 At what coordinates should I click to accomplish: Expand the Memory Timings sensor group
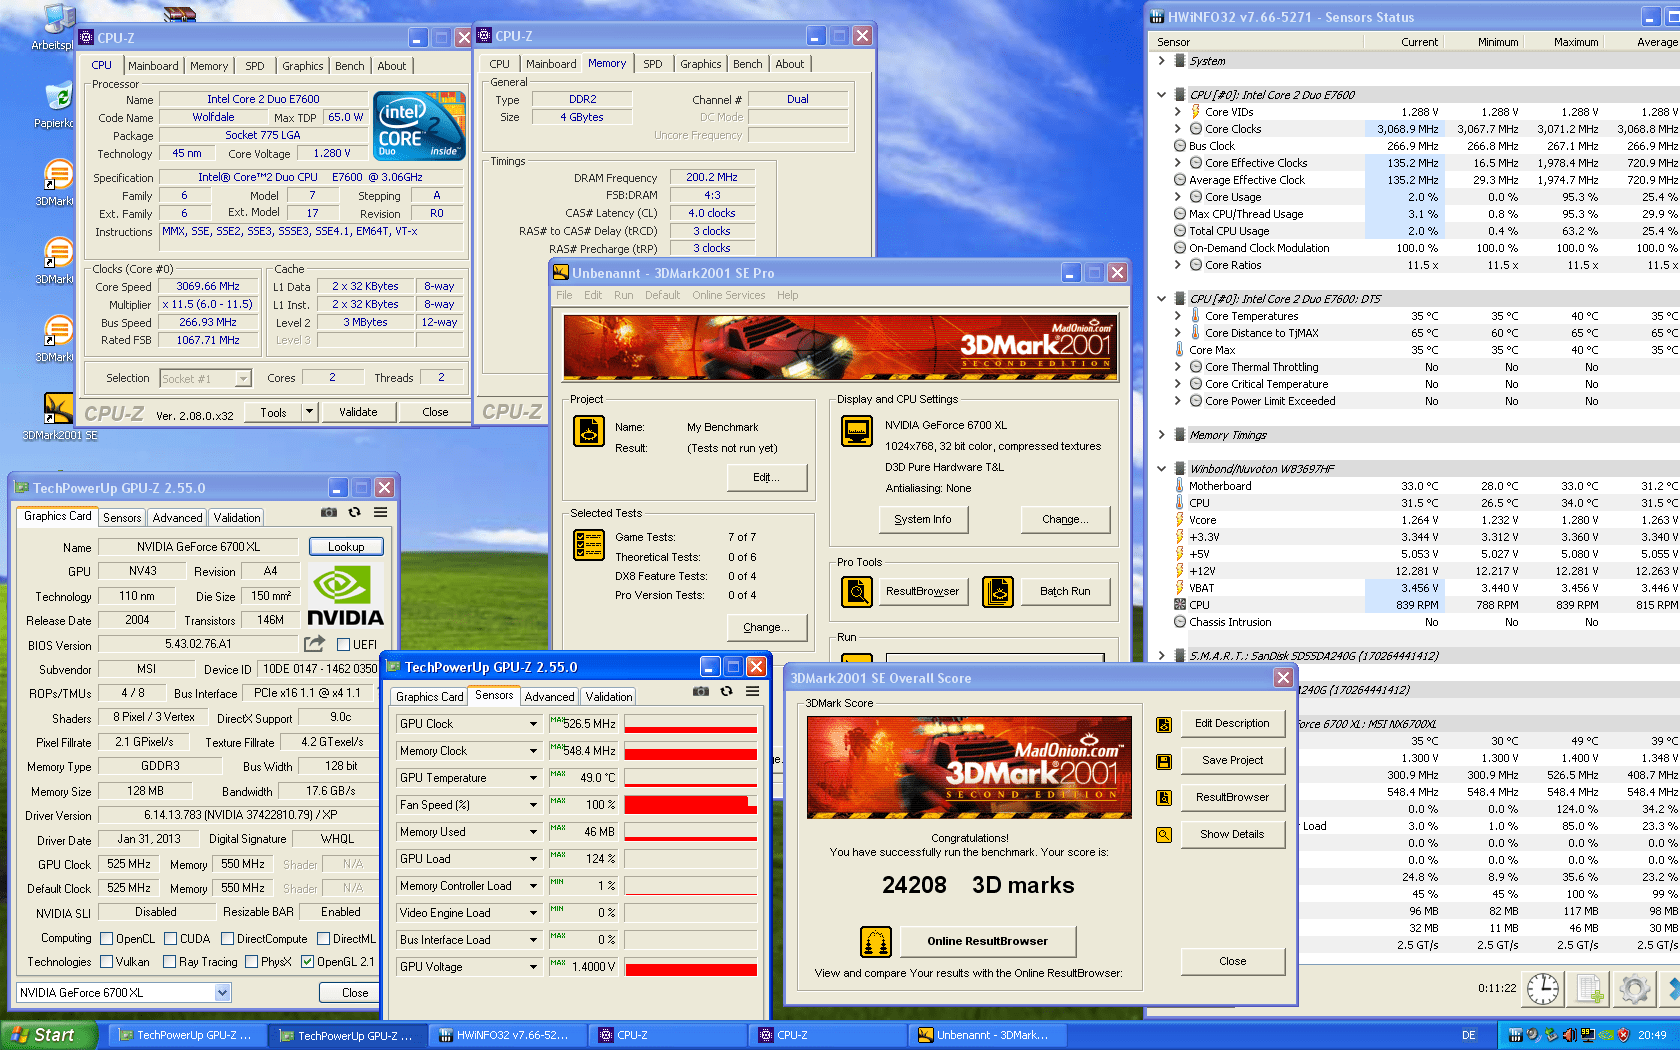click(x=1161, y=435)
